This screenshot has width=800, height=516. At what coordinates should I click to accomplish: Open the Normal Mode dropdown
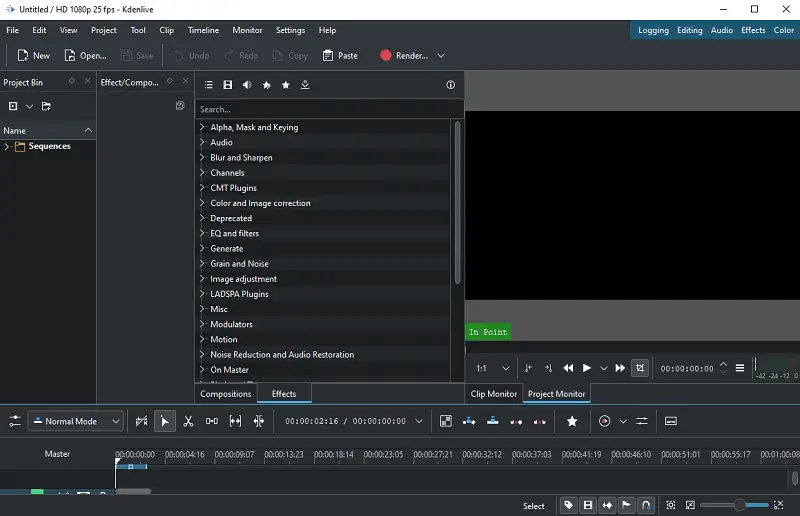point(76,421)
